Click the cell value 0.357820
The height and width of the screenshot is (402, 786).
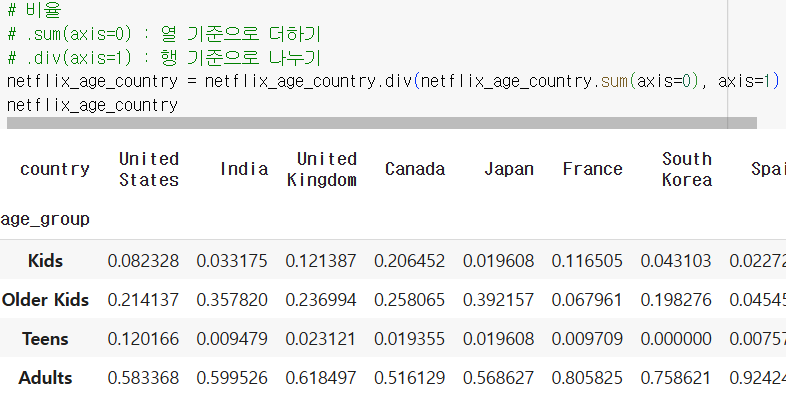pyautogui.click(x=232, y=300)
